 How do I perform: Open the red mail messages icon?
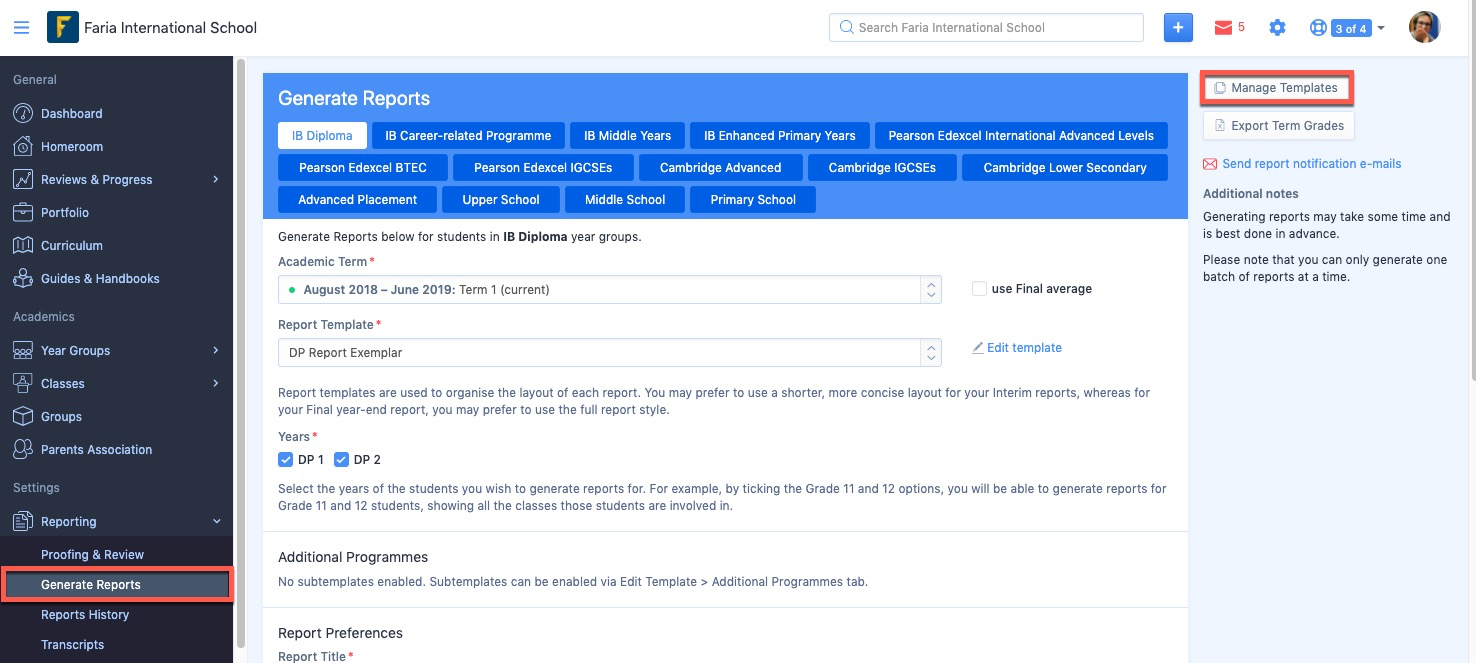point(1223,28)
